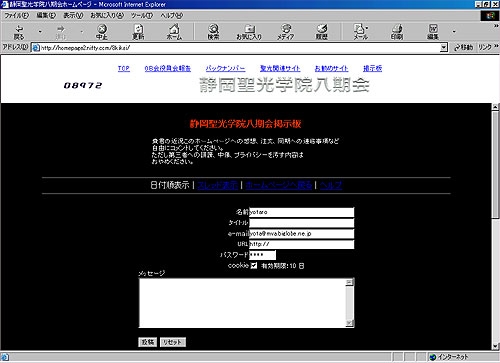
Task: Click the Refresh (更新) toolbar icon
Action: point(138,32)
